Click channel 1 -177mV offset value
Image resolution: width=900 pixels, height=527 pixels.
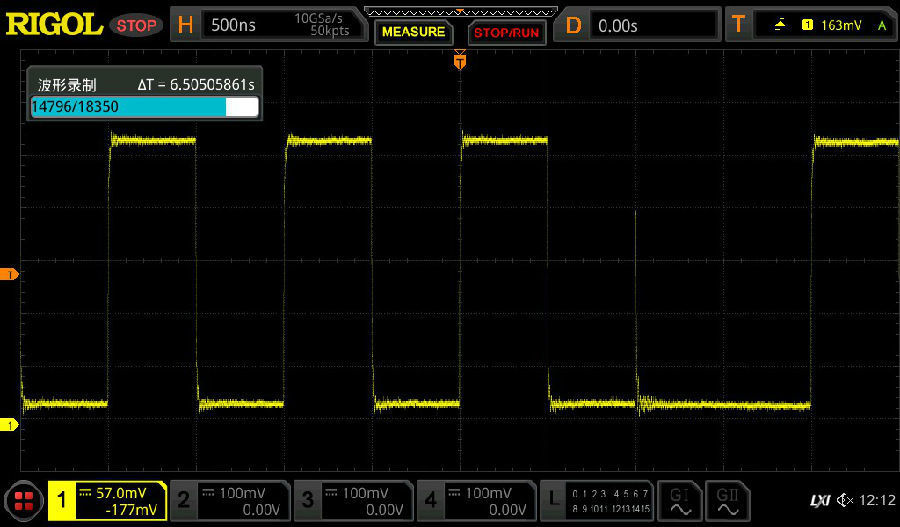point(131,510)
